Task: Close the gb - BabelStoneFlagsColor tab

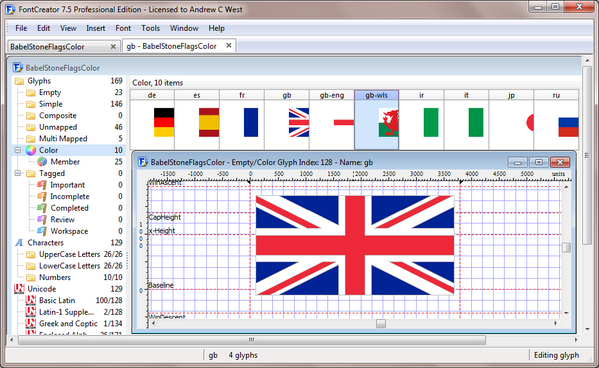Action: [x=229, y=45]
